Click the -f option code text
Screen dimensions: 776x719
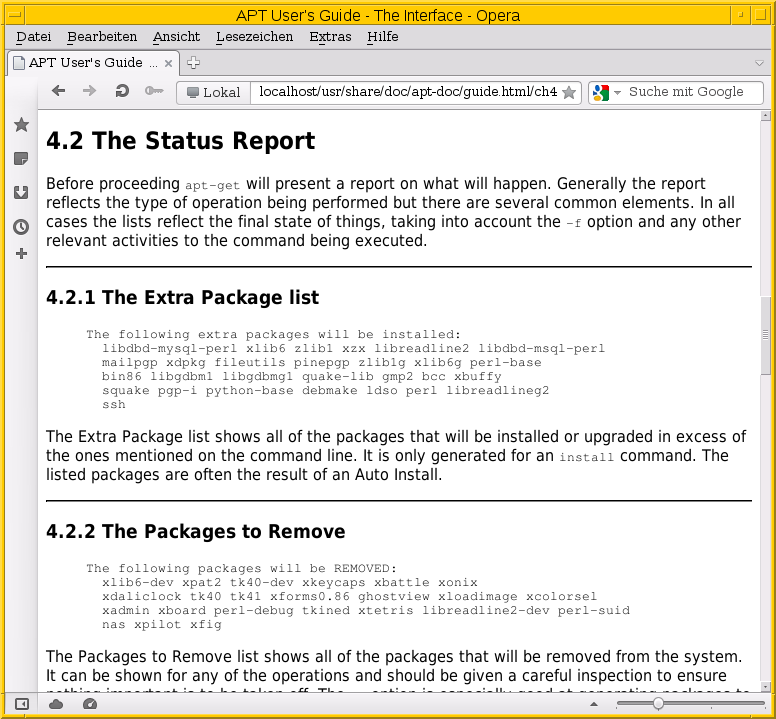pyautogui.click(x=574, y=223)
